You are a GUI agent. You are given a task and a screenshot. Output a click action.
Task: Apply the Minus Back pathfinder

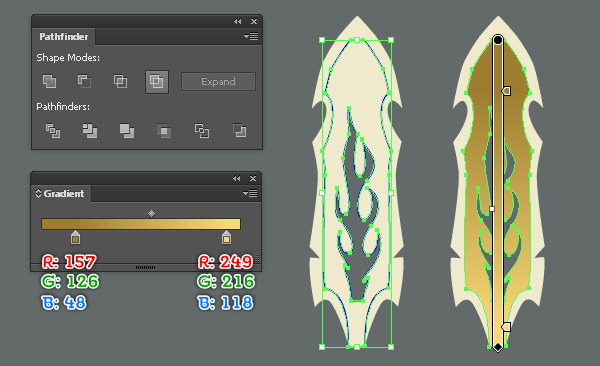(x=240, y=131)
